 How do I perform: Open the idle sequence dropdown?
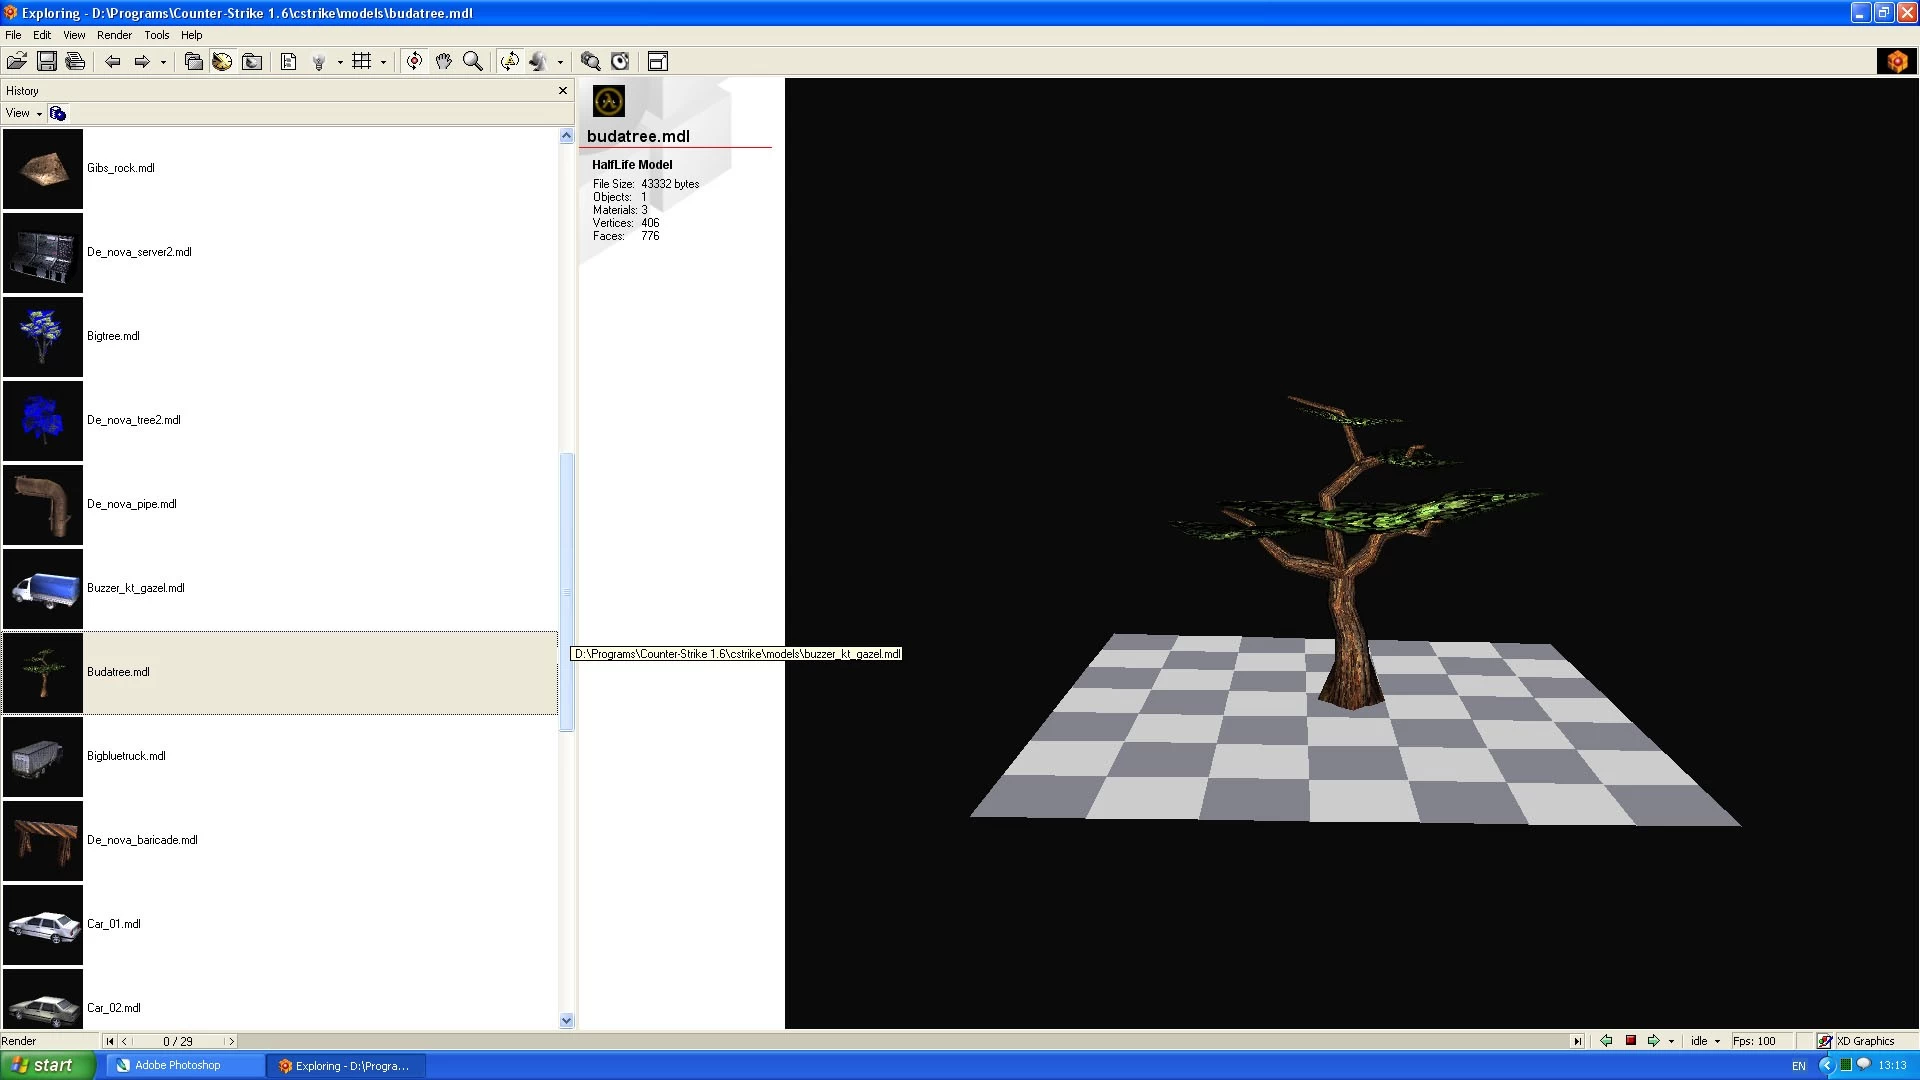coord(1706,1041)
